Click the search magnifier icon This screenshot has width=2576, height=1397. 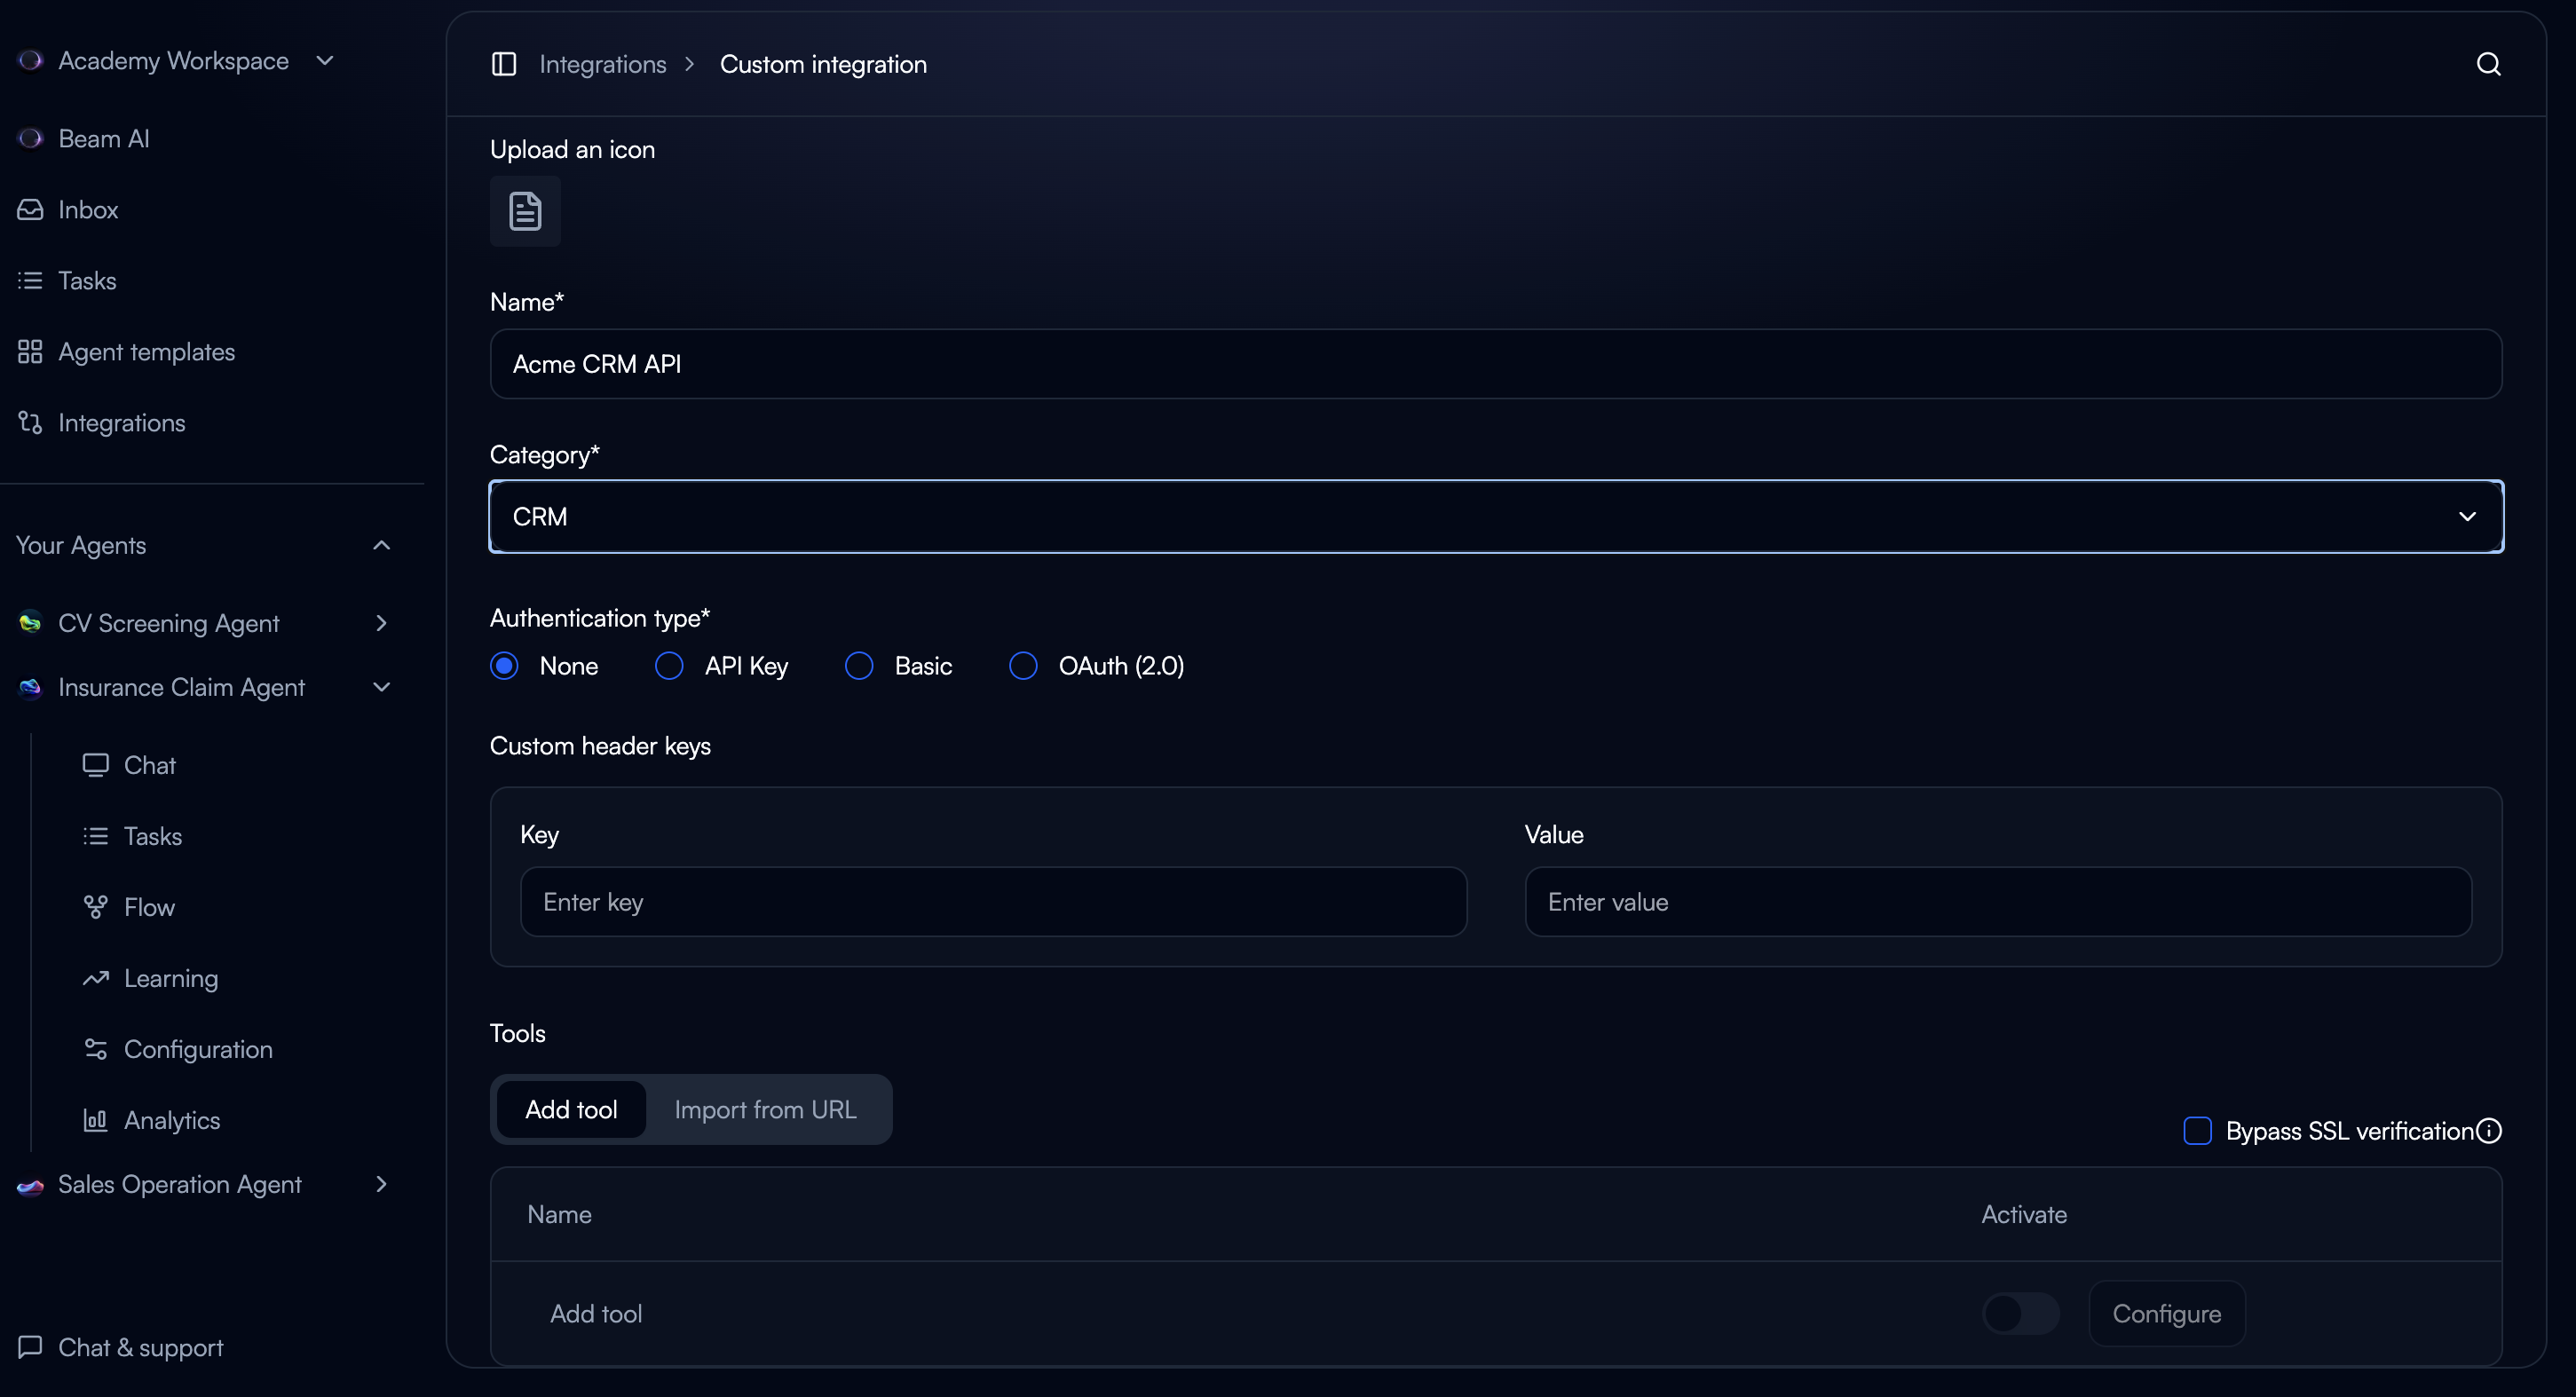tap(2488, 64)
